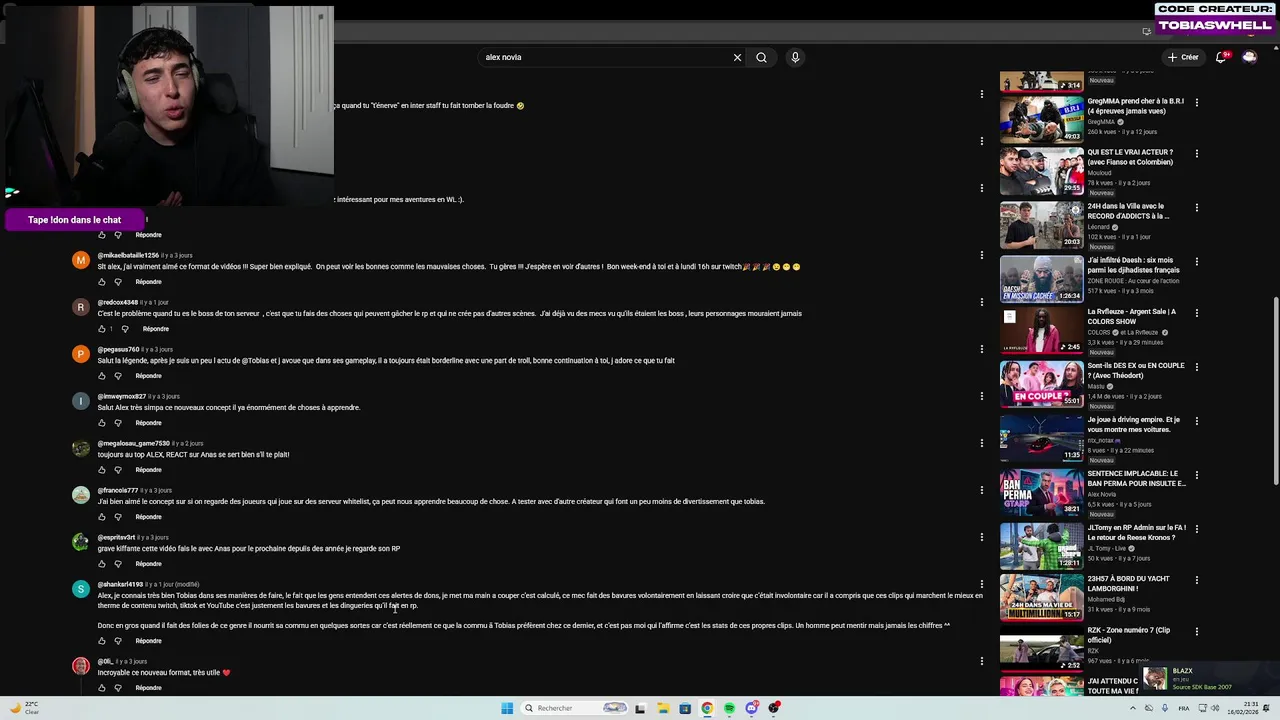
Task: Open options menu for @shankar14193's comment
Action: coord(981,584)
